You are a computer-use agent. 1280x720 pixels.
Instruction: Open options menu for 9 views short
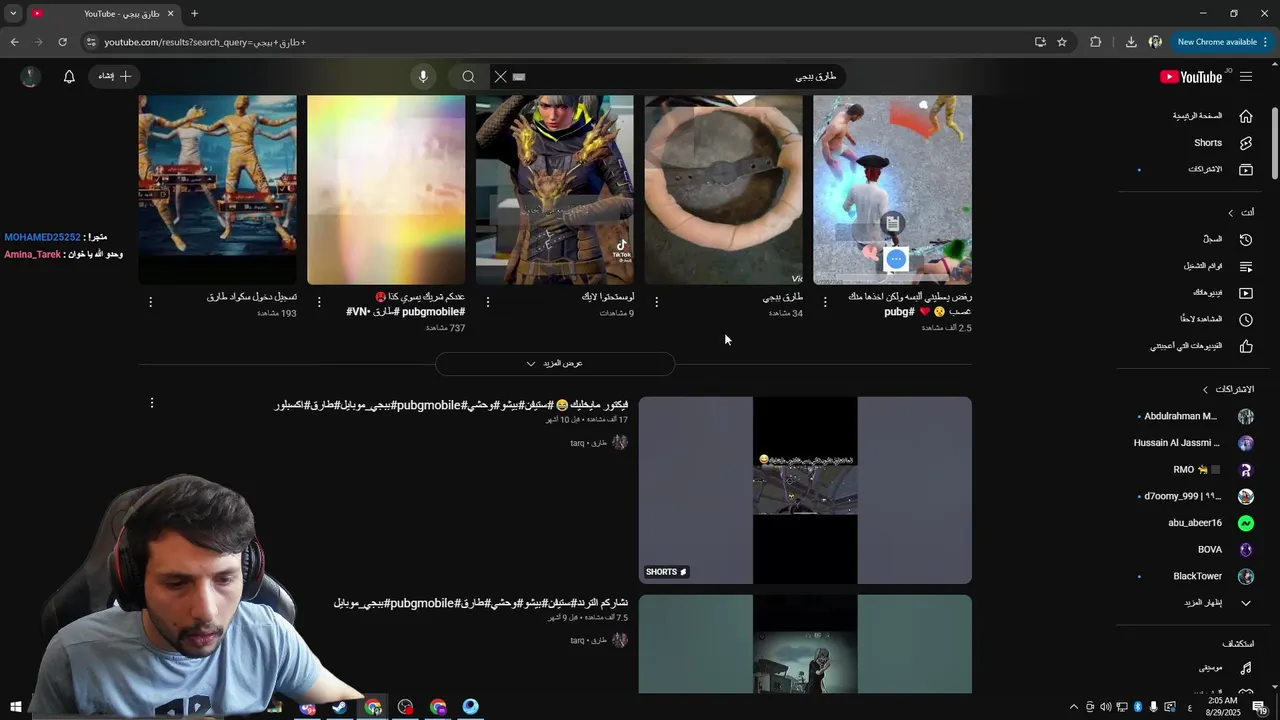pyautogui.click(x=488, y=302)
